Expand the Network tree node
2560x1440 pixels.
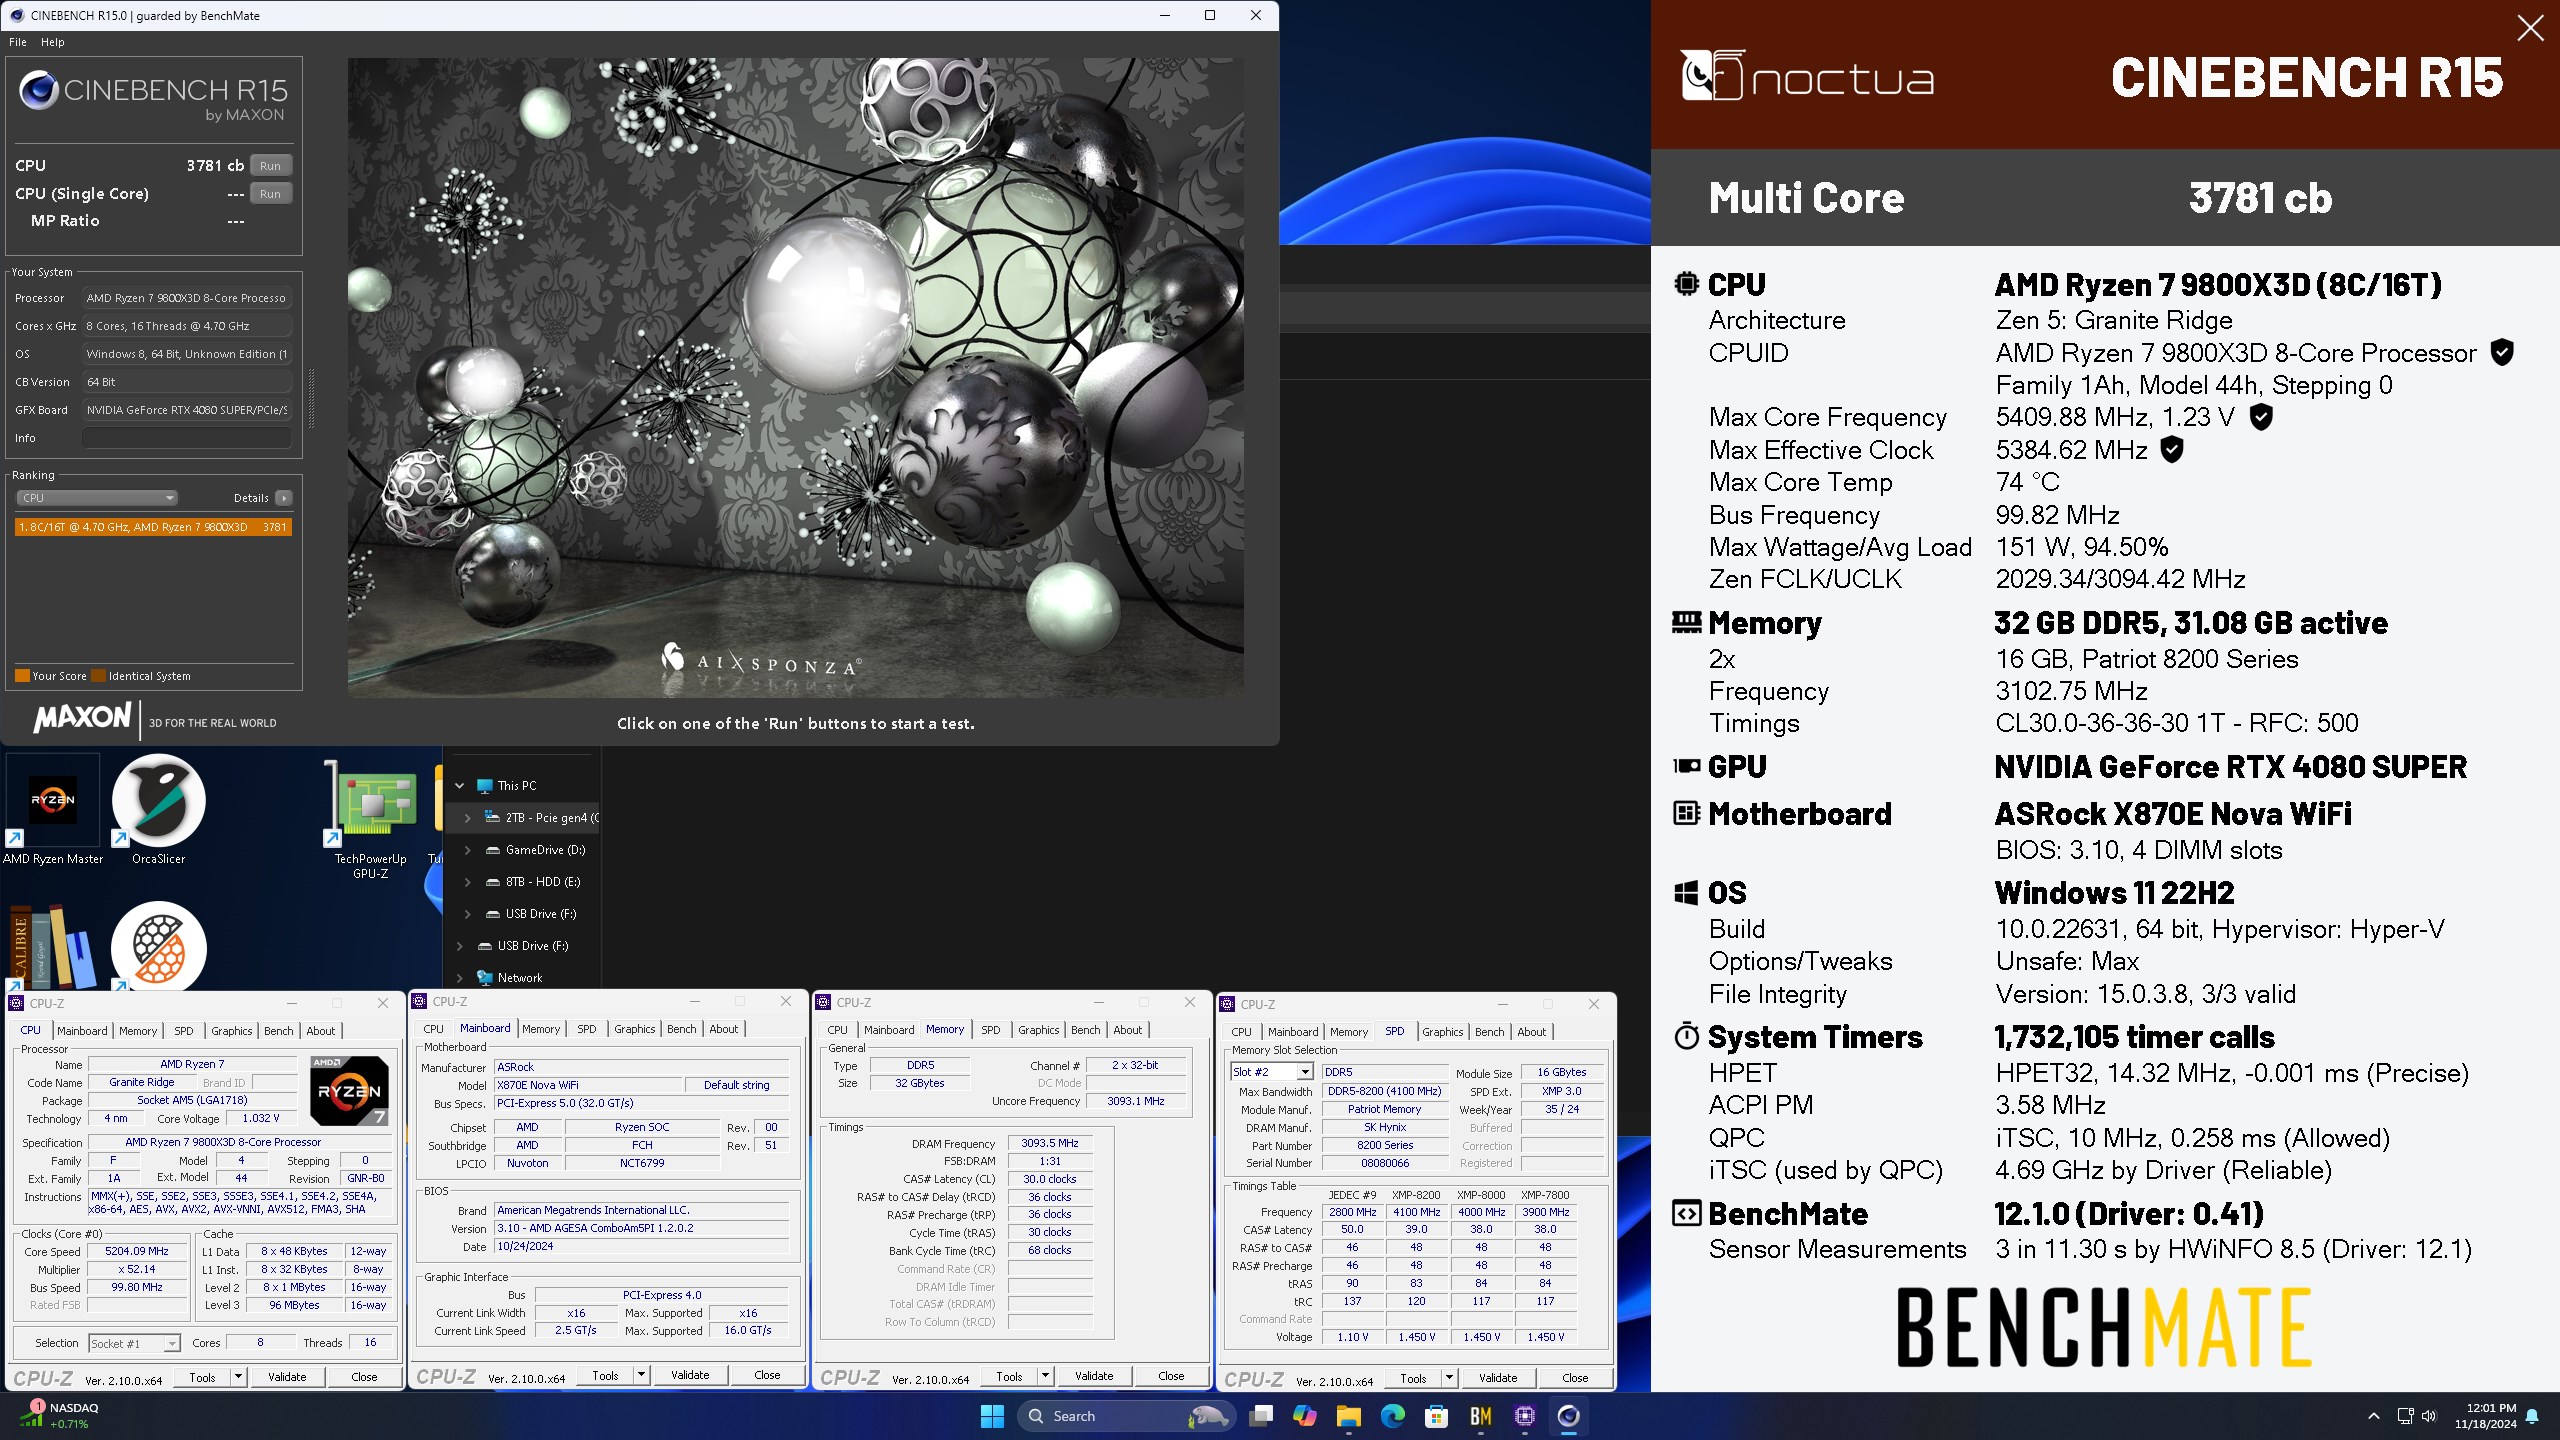460,978
